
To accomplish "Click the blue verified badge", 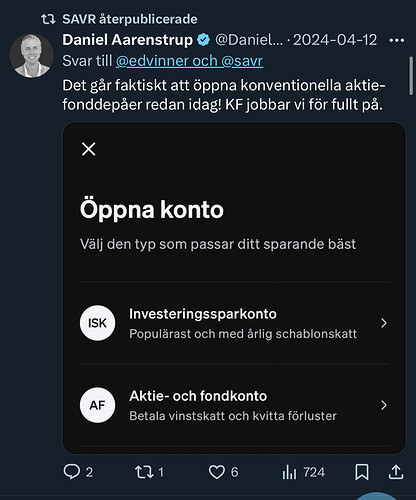I will [203, 40].
